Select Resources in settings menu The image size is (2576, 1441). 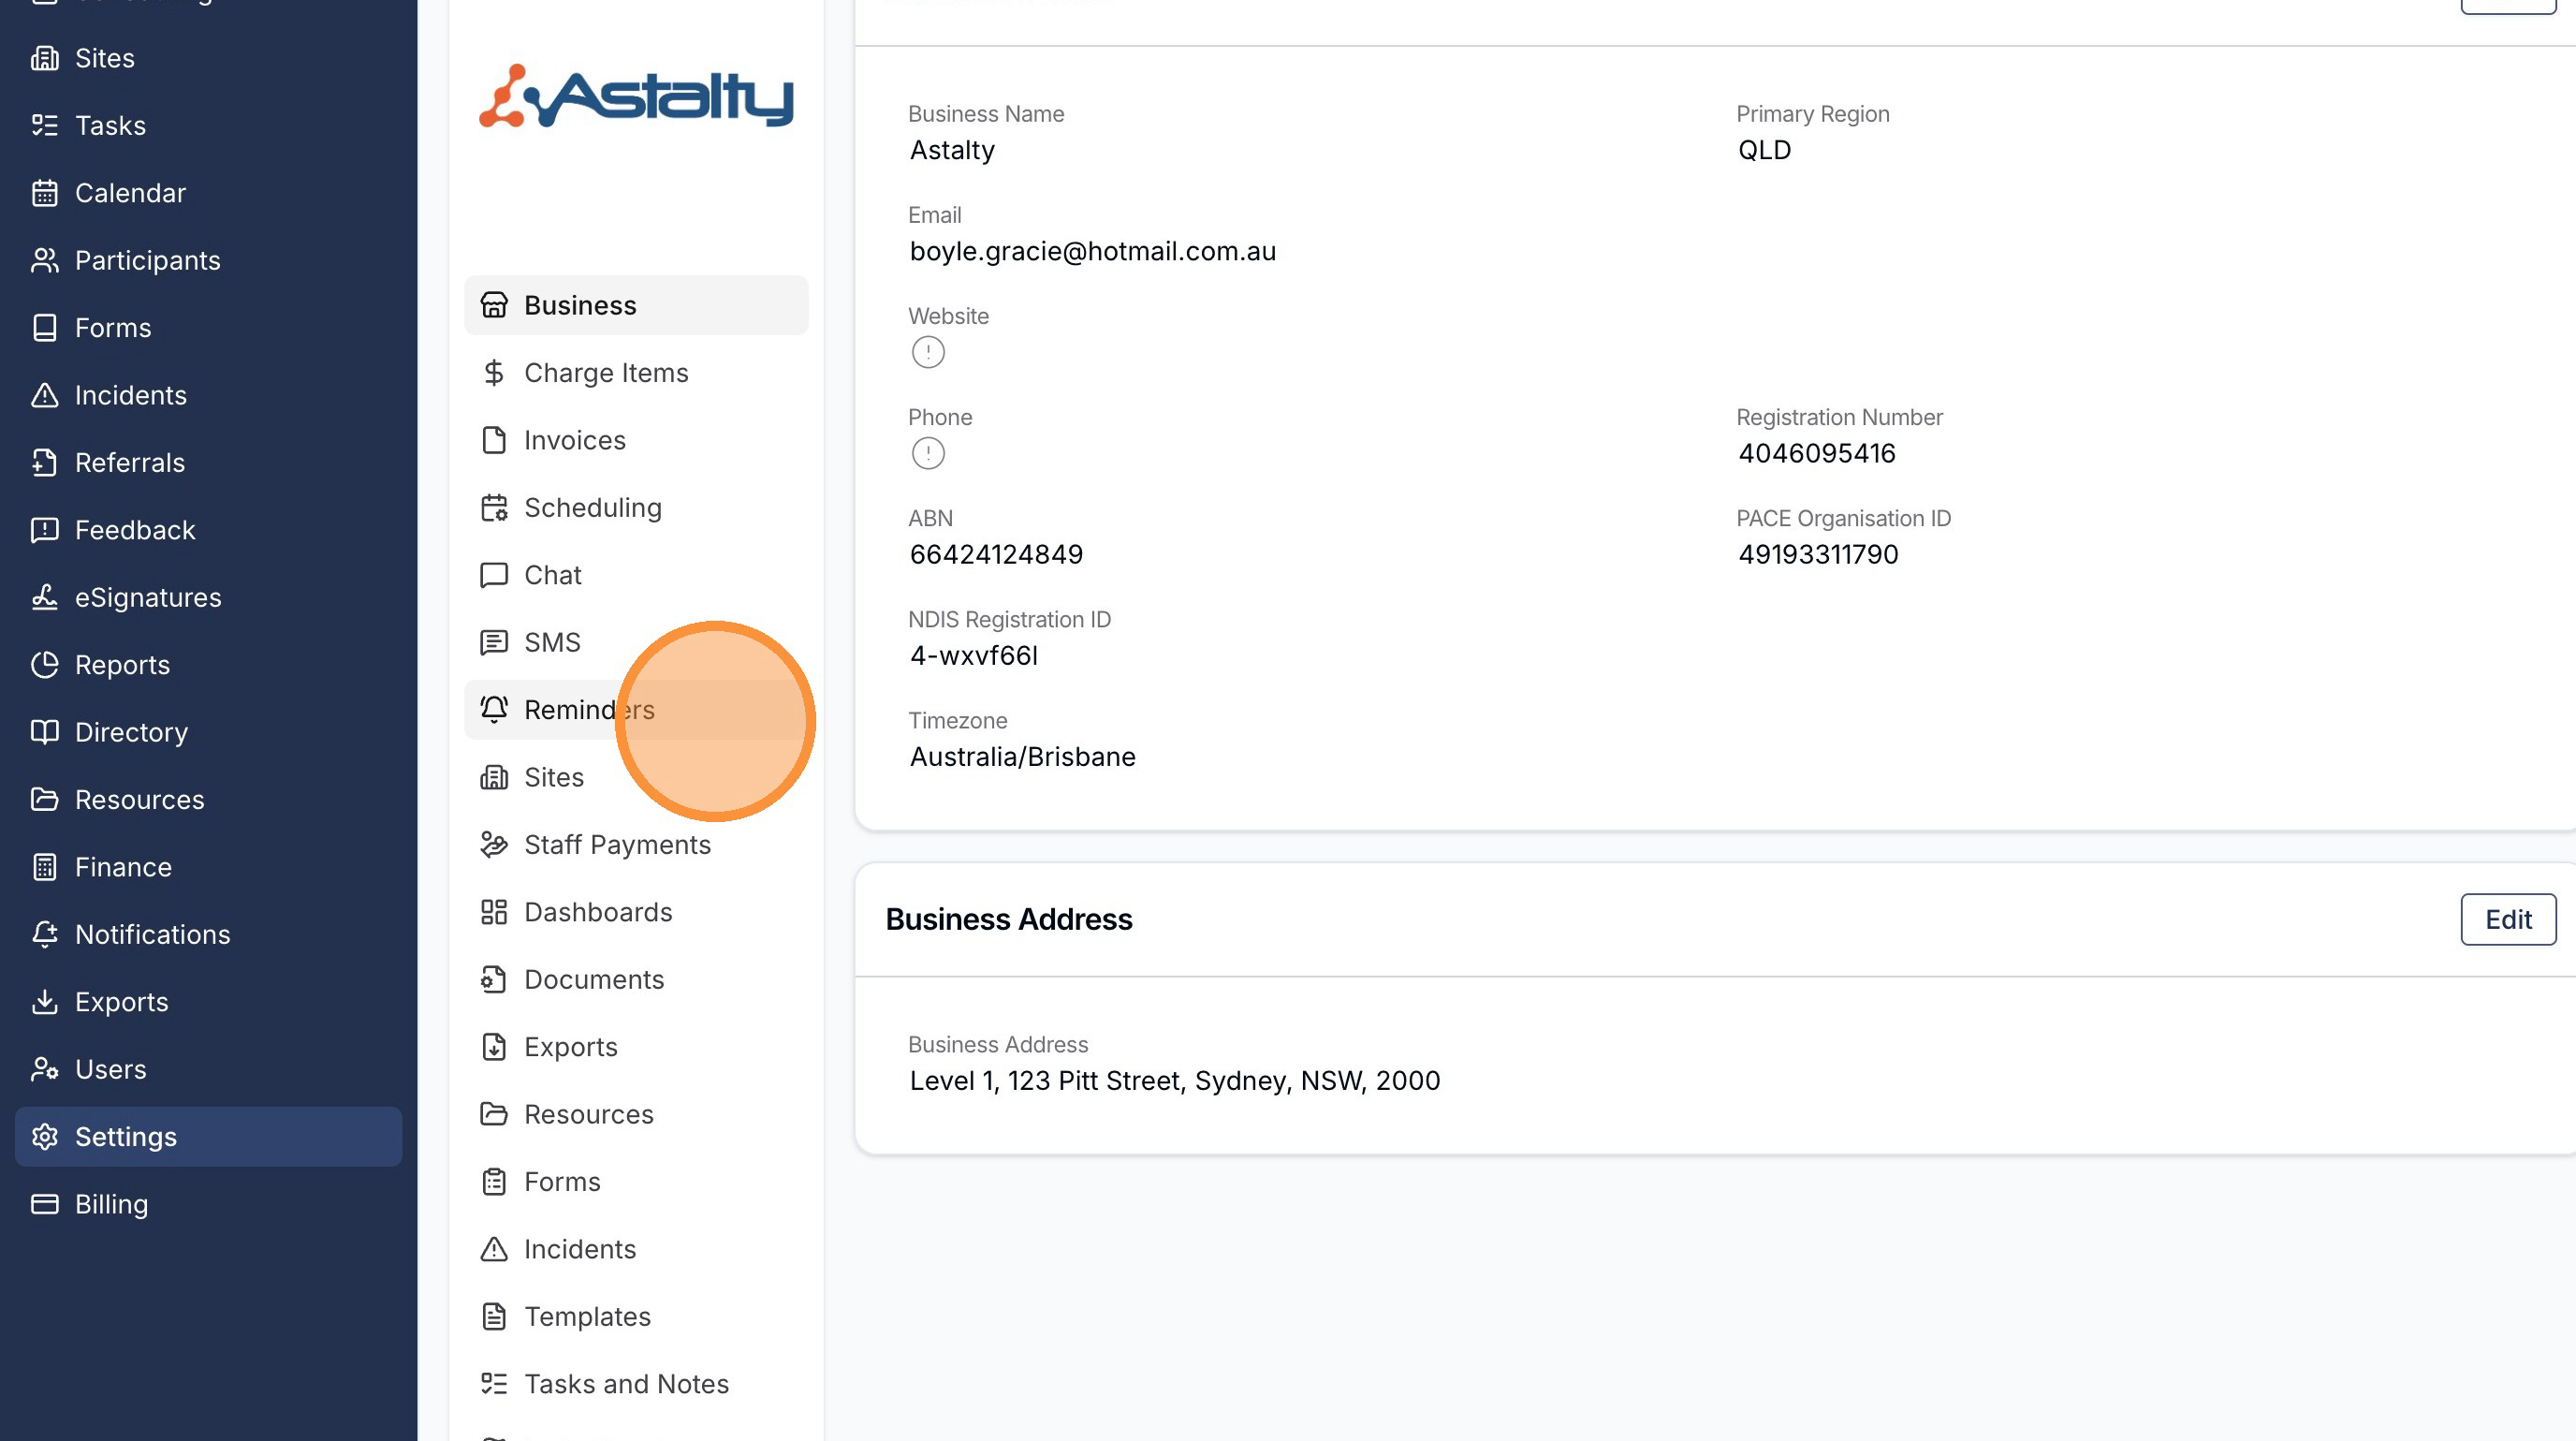636,1114
